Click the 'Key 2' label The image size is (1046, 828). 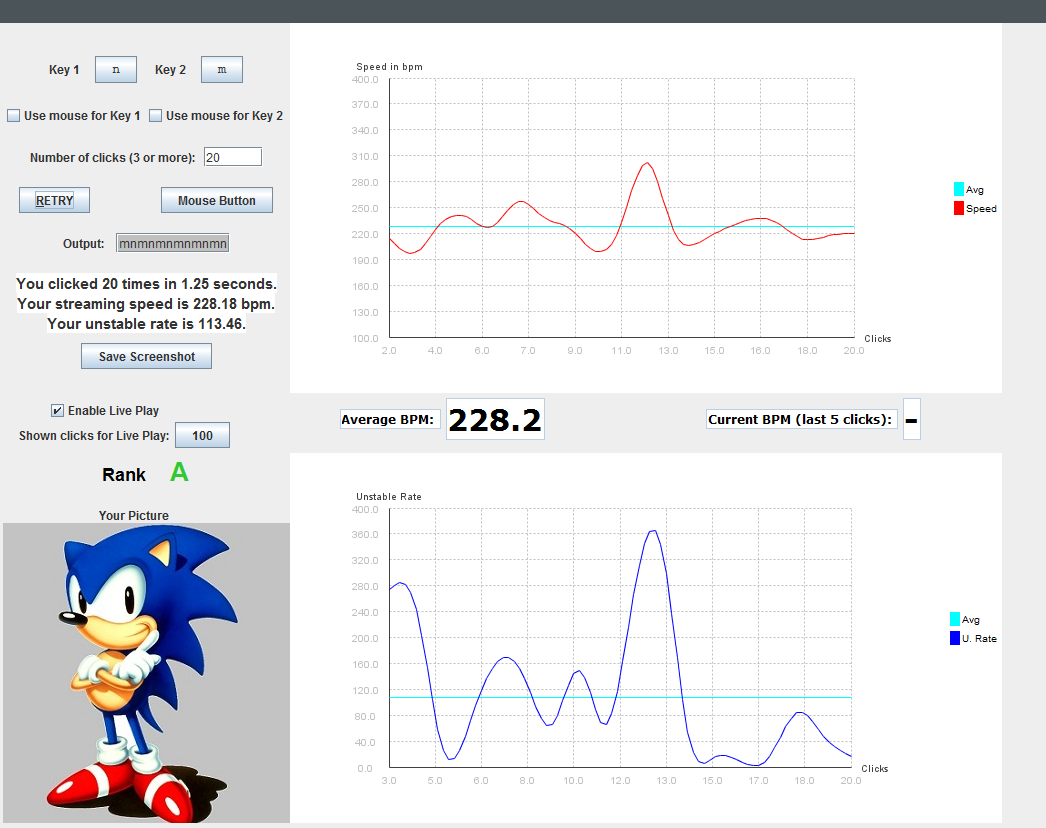170,69
